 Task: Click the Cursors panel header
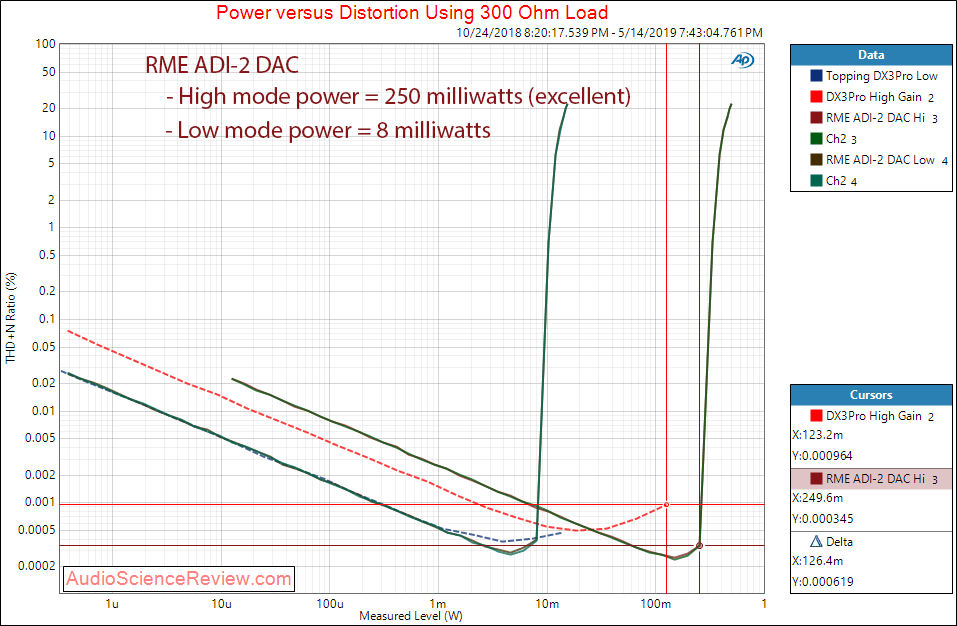point(871,395)
